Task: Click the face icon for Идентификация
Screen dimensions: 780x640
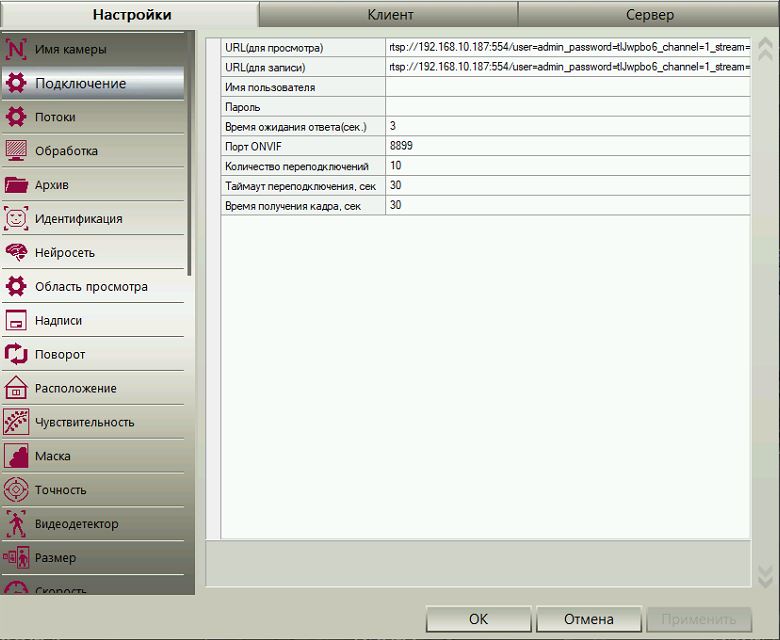Action: [x=16, y=218]
